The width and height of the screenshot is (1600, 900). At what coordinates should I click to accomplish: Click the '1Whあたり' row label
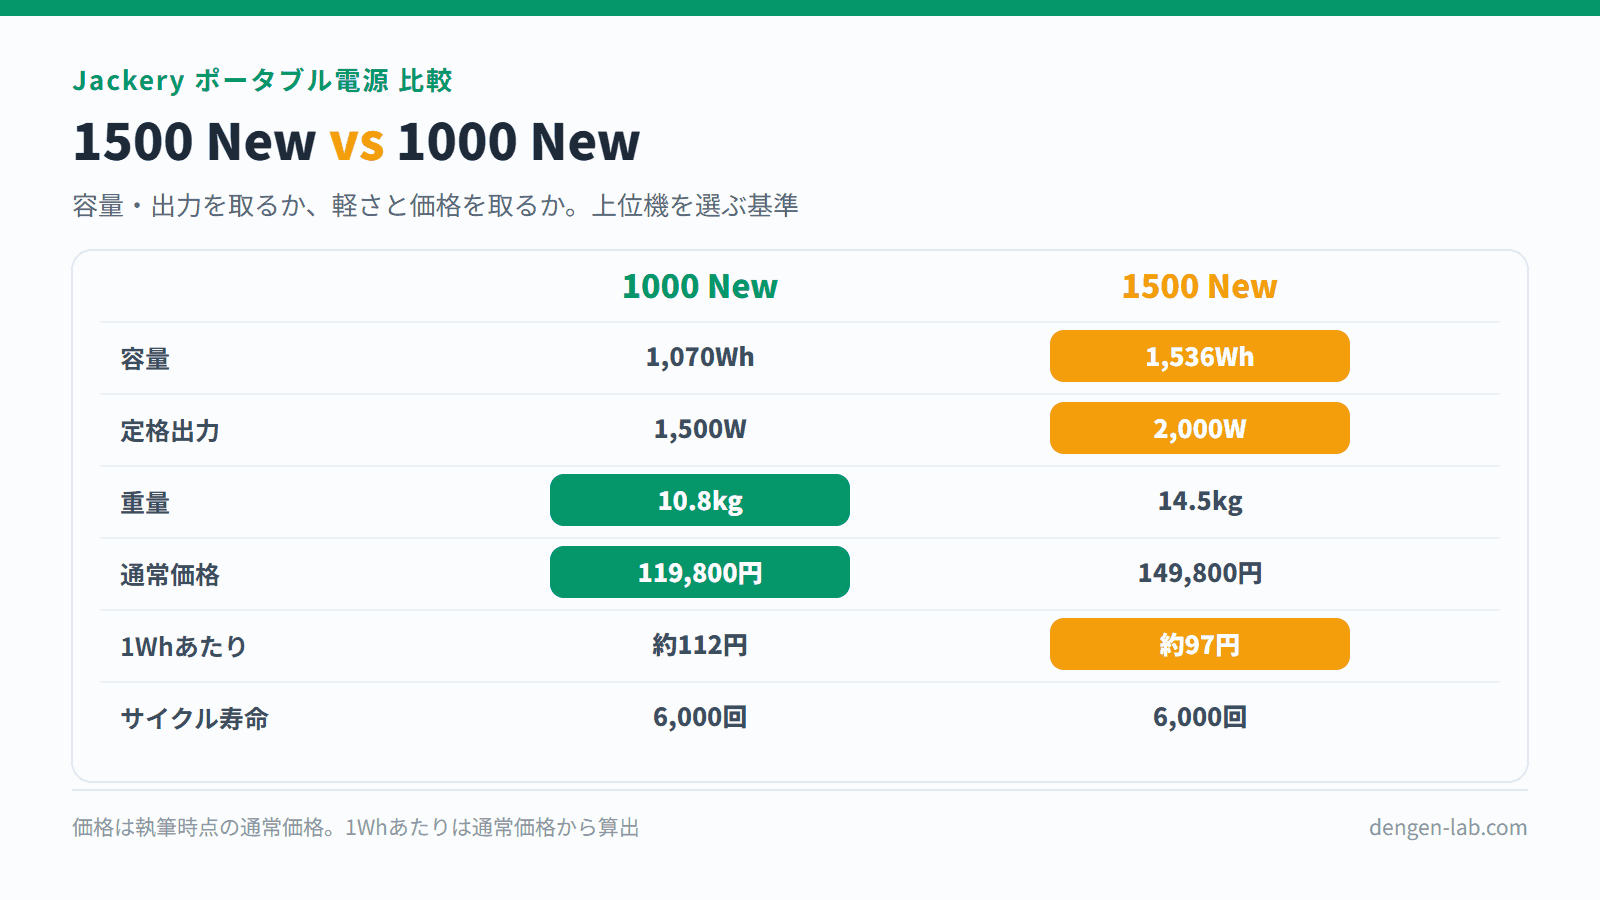pyautogui.click(x=183, y=646)
